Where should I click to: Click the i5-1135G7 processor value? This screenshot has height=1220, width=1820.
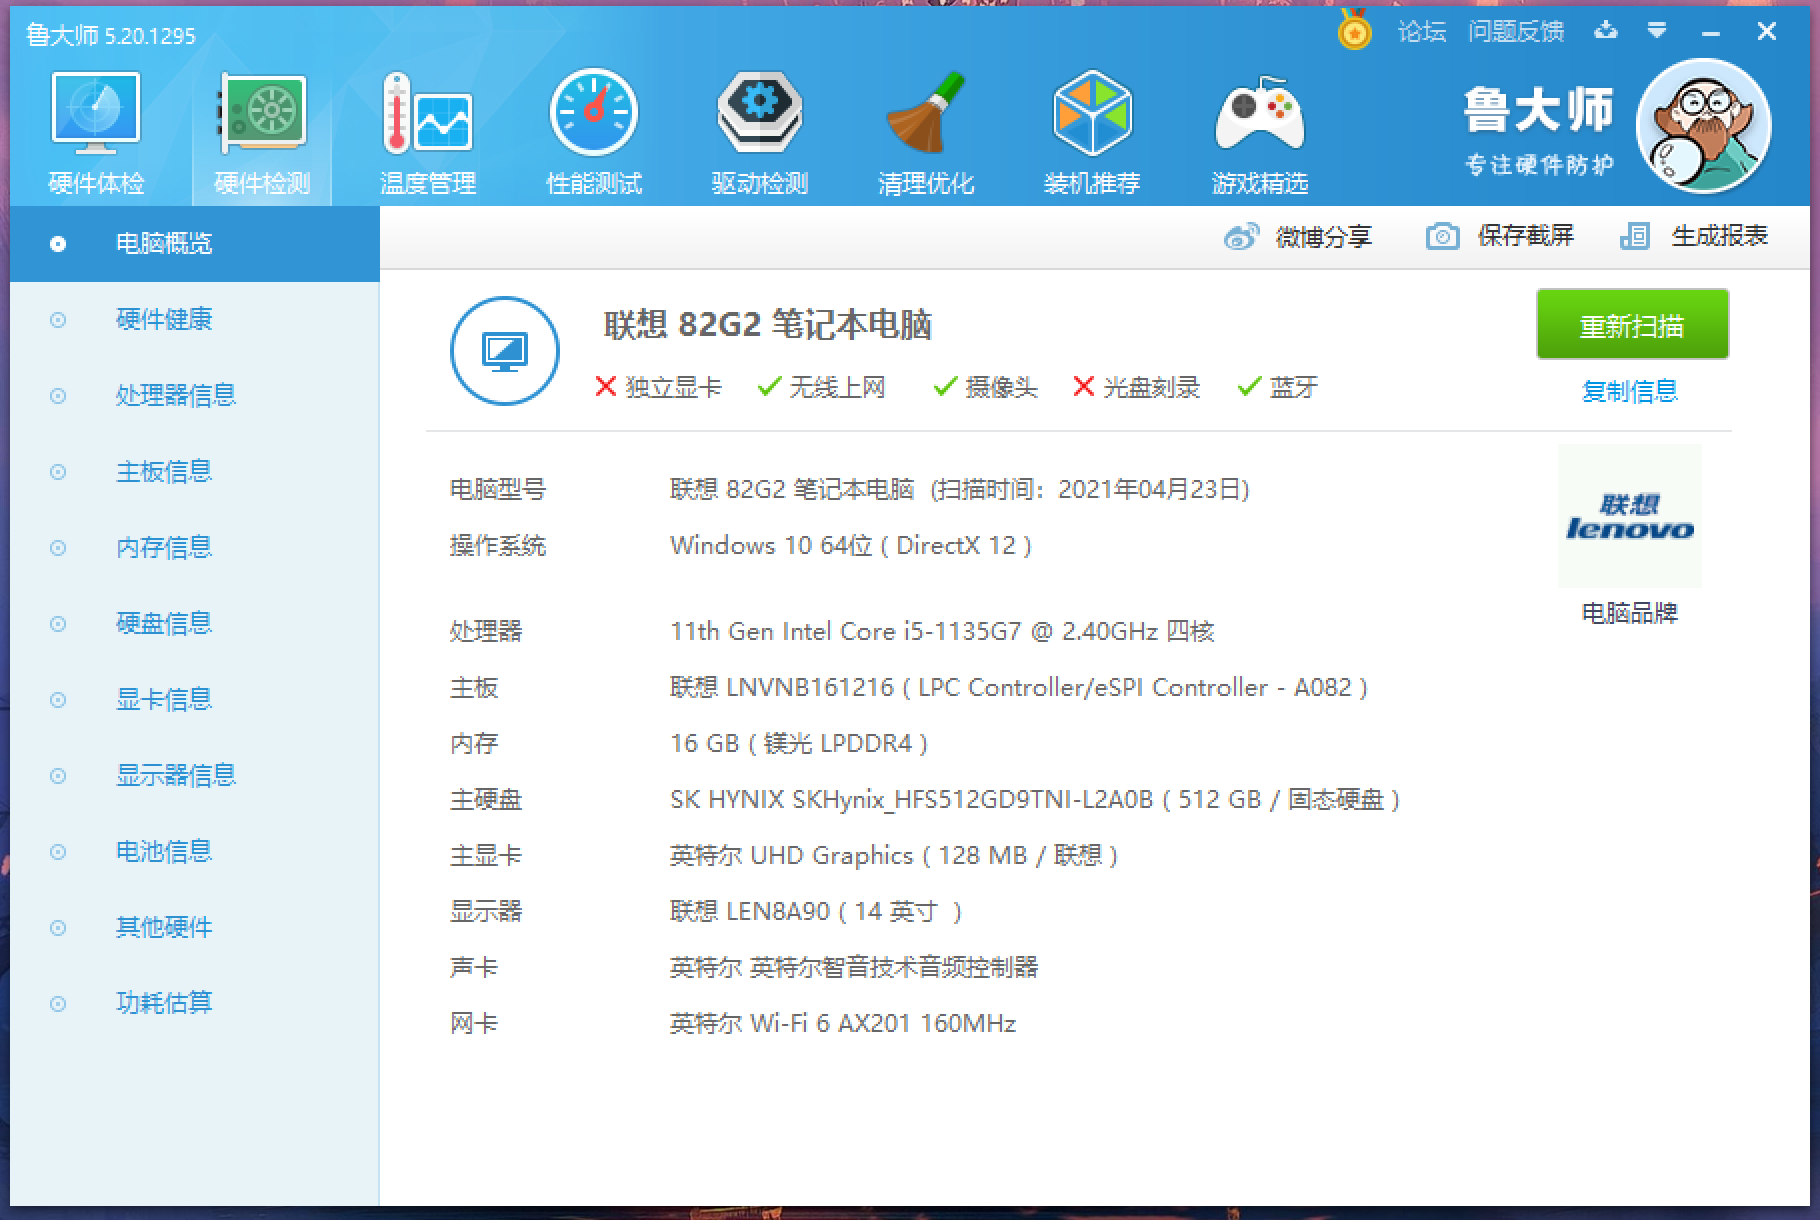tap(942, 632)
